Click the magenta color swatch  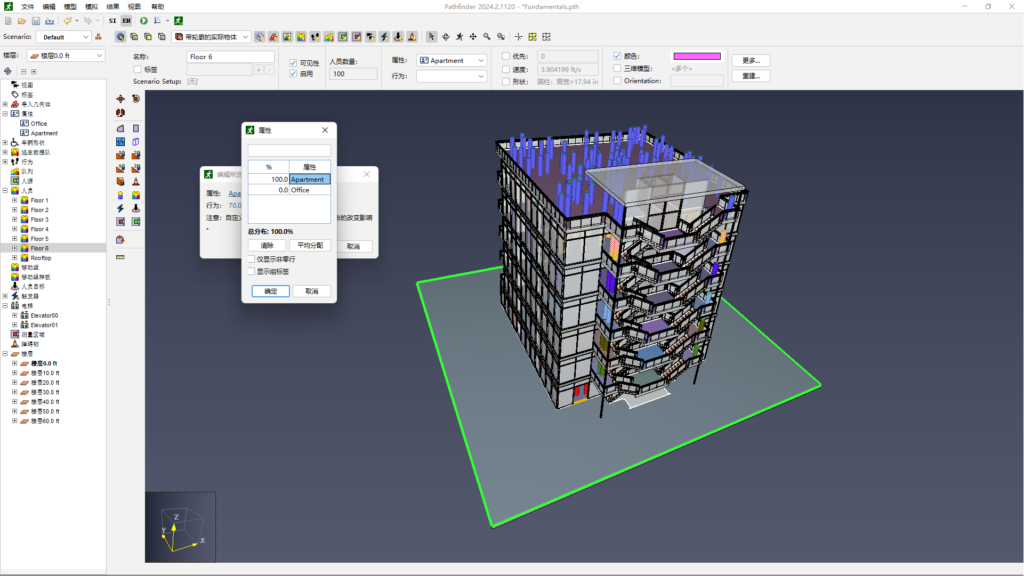coord(698,57)
